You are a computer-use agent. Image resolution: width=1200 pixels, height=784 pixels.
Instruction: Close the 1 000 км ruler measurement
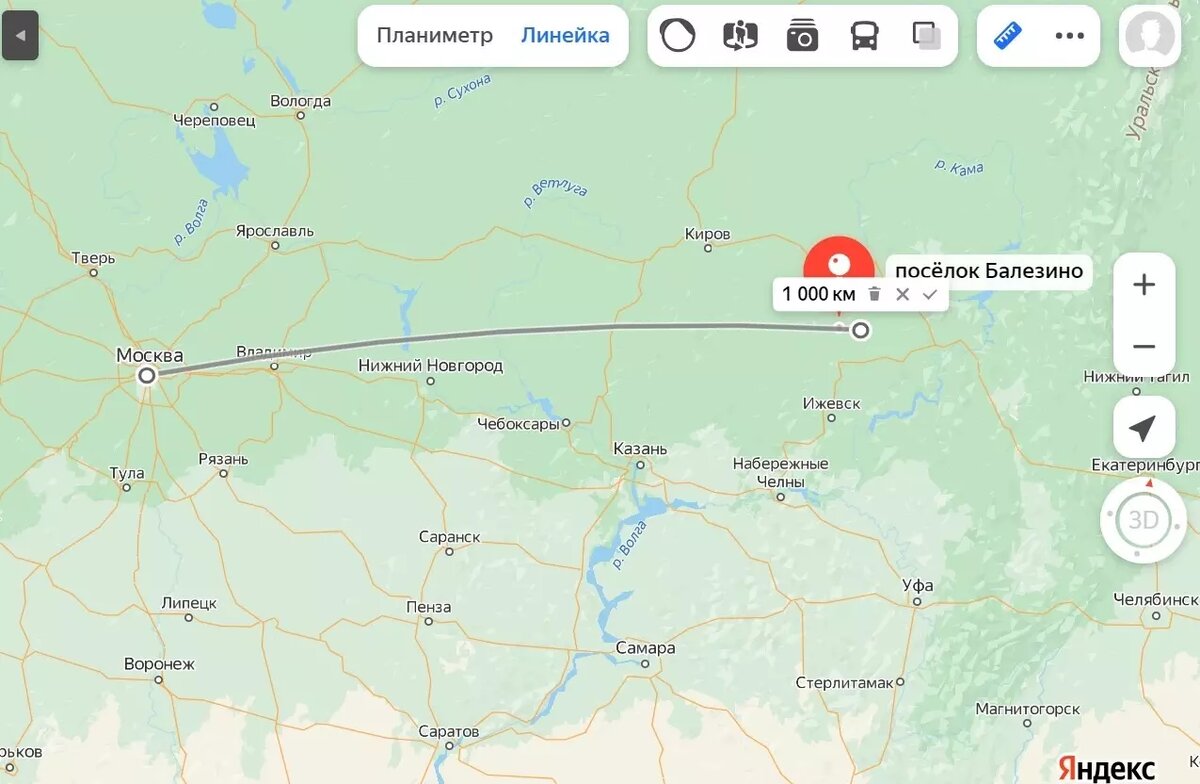pyautogui.click(x=902, y=294)
